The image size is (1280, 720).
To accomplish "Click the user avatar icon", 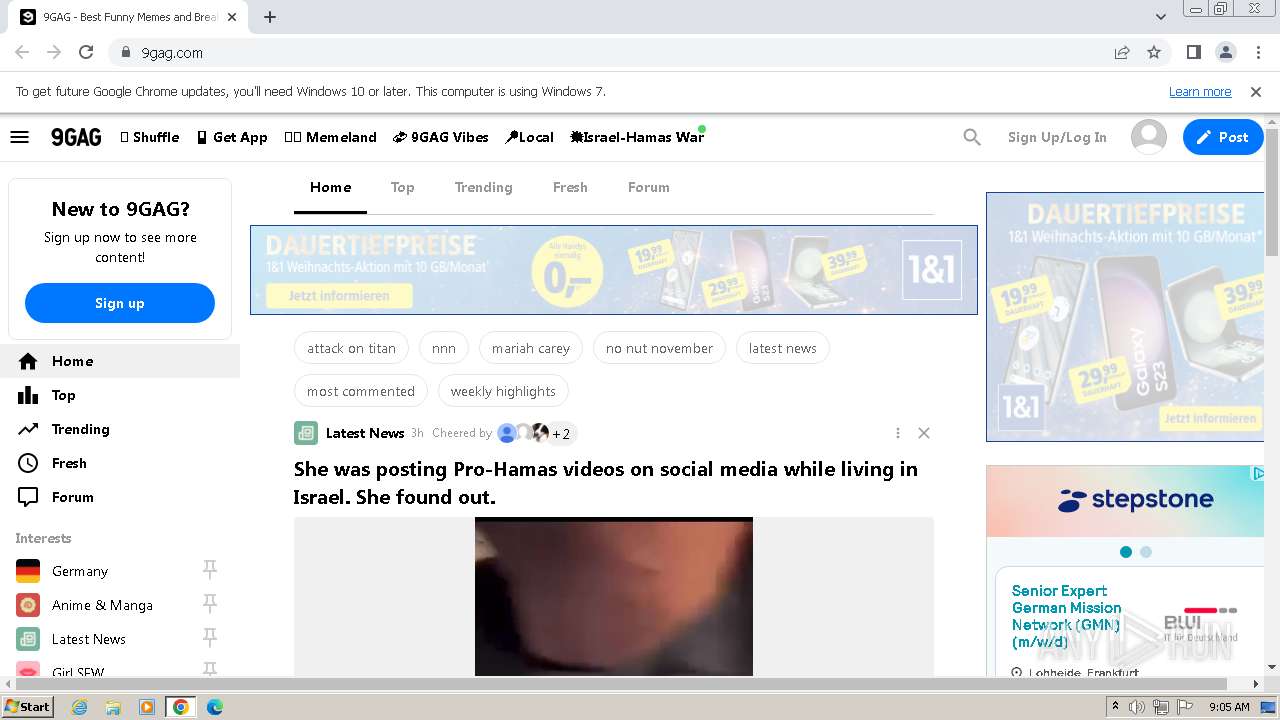I will (x=1149, y=137).
